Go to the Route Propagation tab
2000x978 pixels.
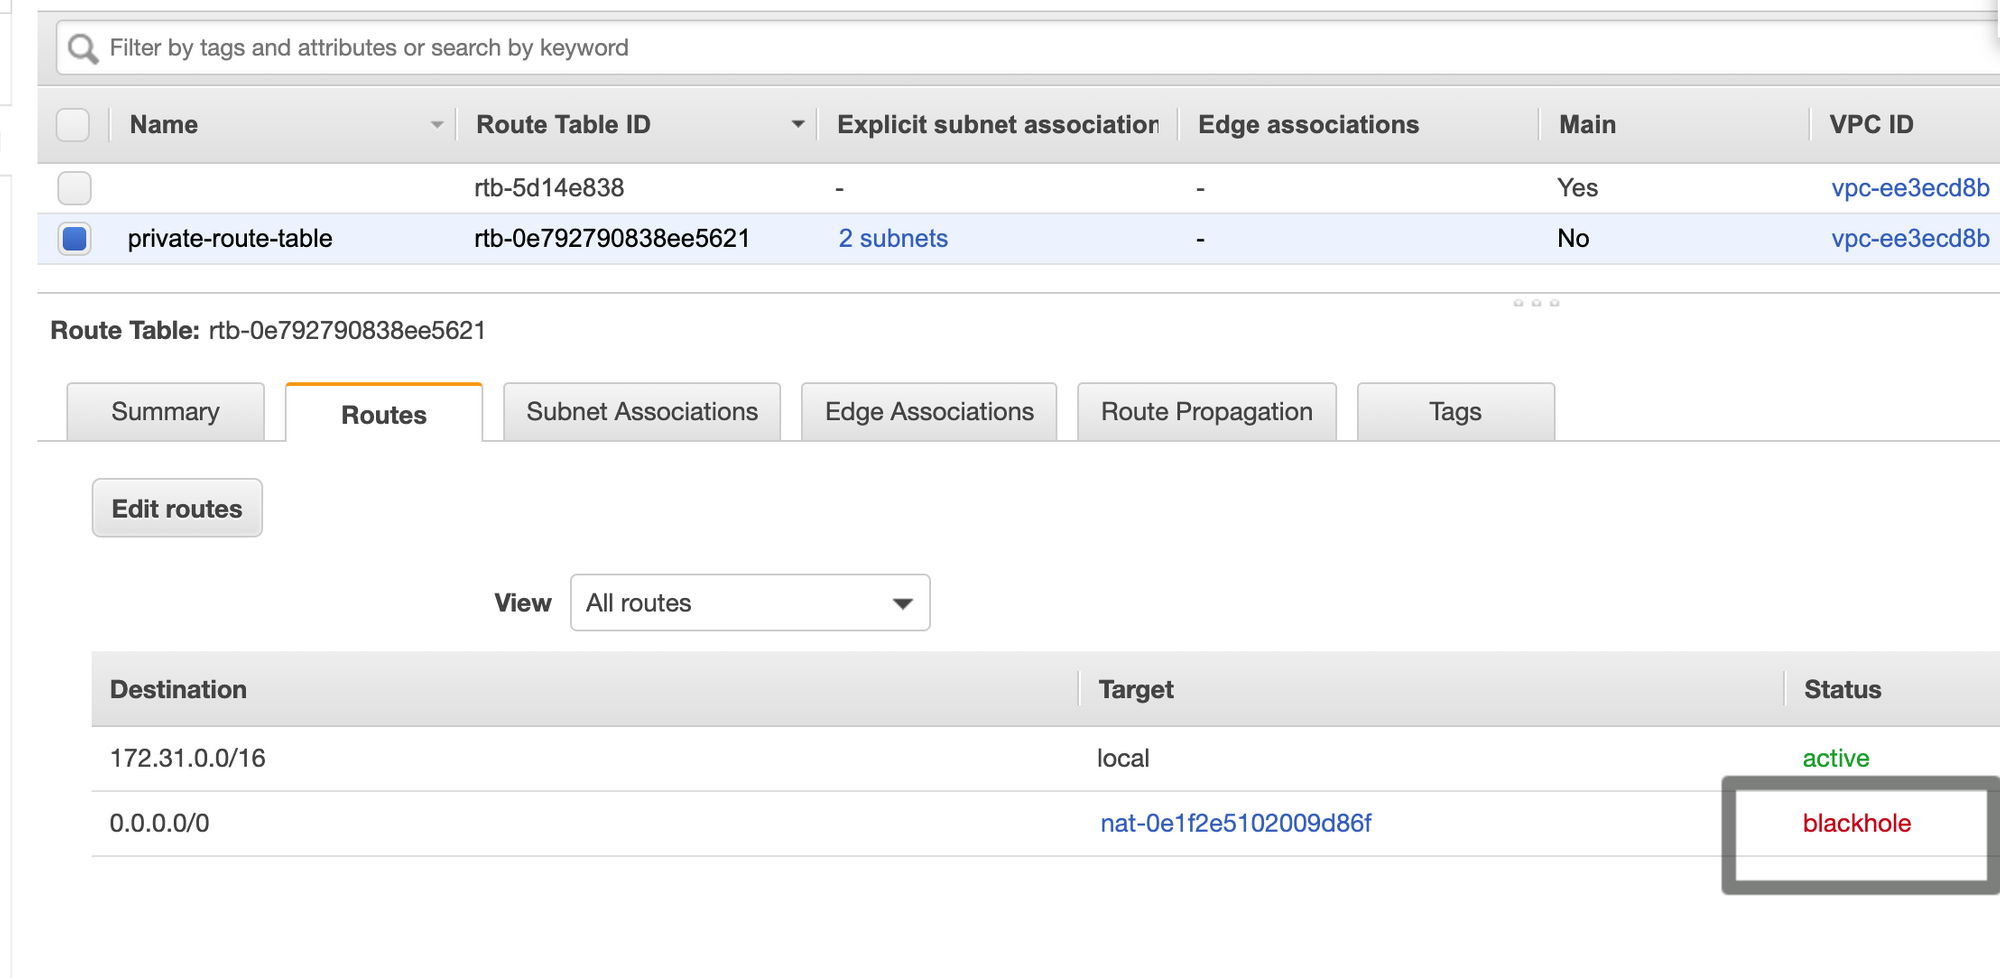point(1206,412)
